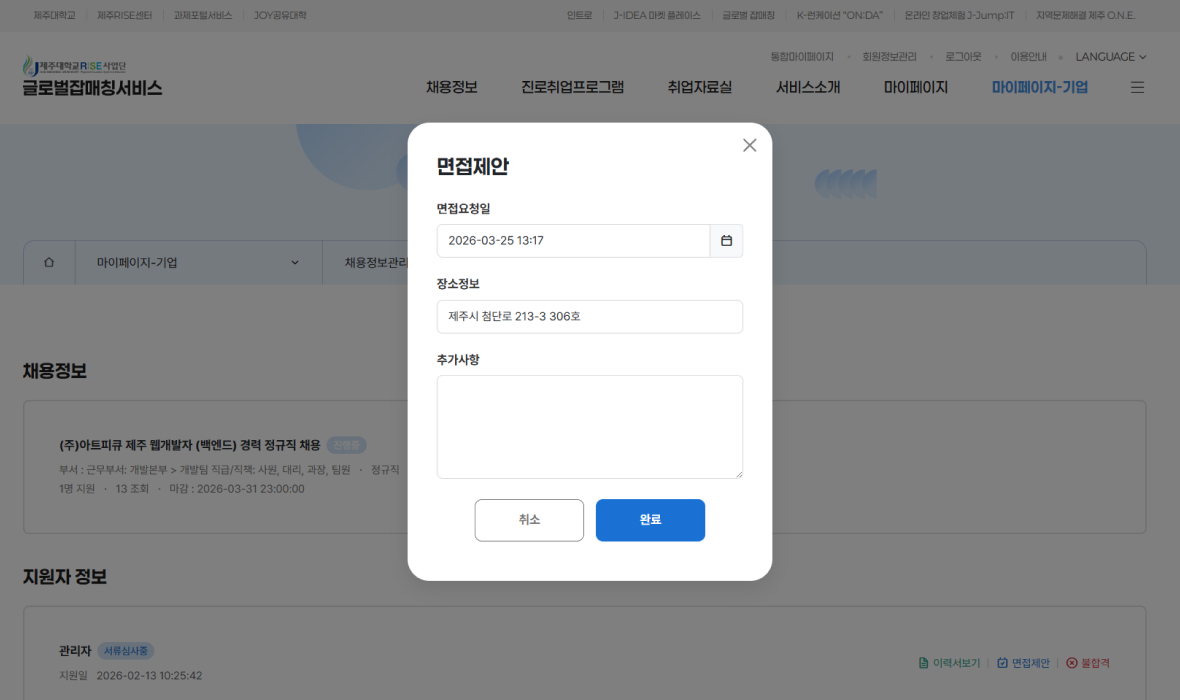Image resolution: width=1180 pixels, height=700 pixels.
Task: Click the 장소정보 address input field
Action: pyautogui.click(x=589, y=316)
